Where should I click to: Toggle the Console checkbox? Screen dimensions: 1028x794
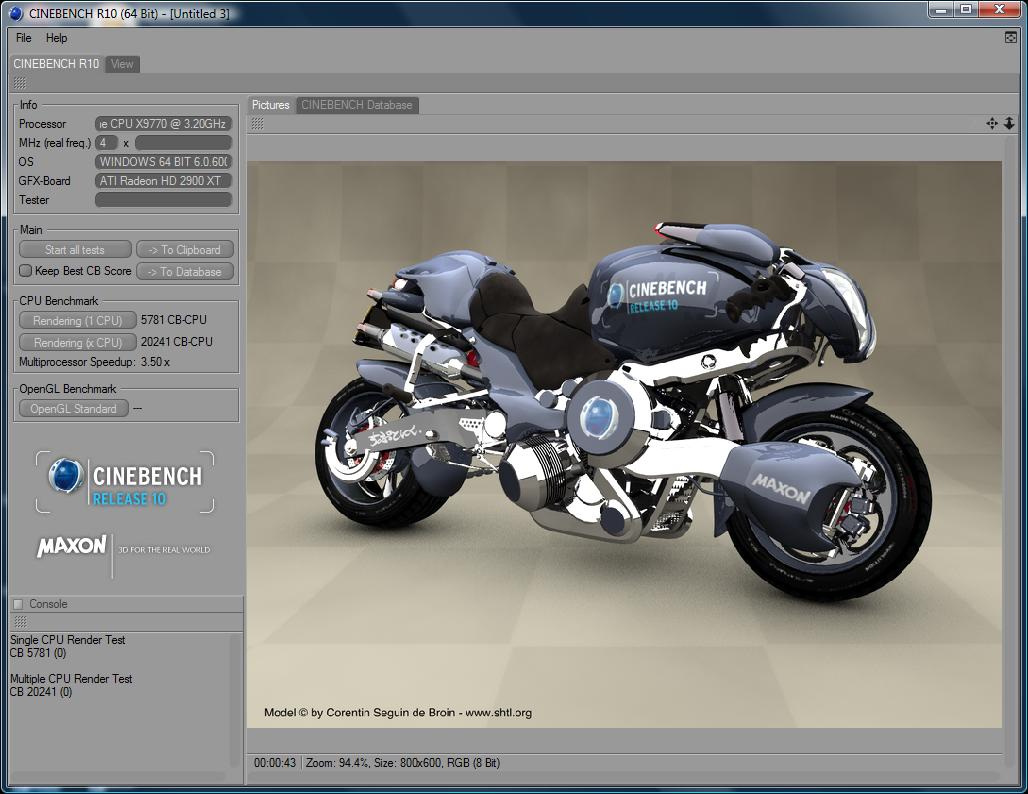point(18,604)
